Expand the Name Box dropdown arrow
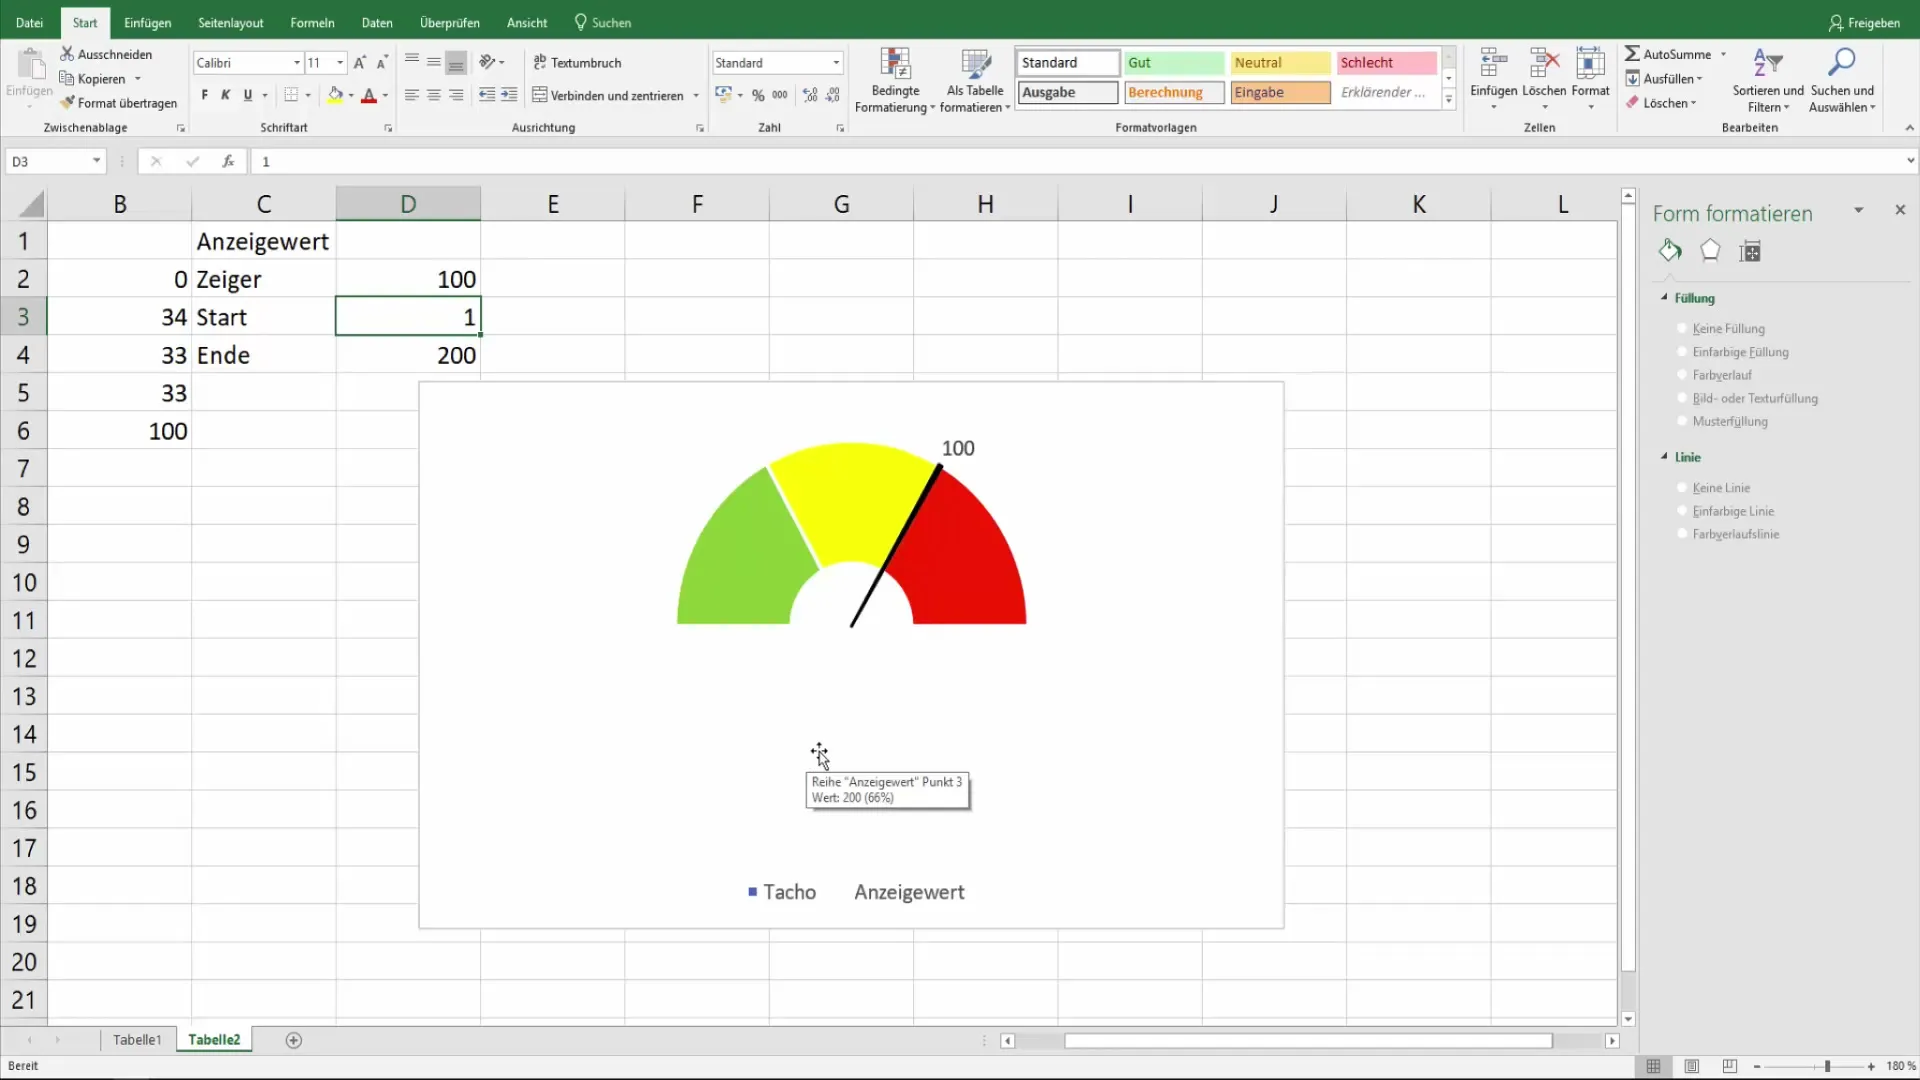Screen dimensions: 1920x1080 [96, 161]
